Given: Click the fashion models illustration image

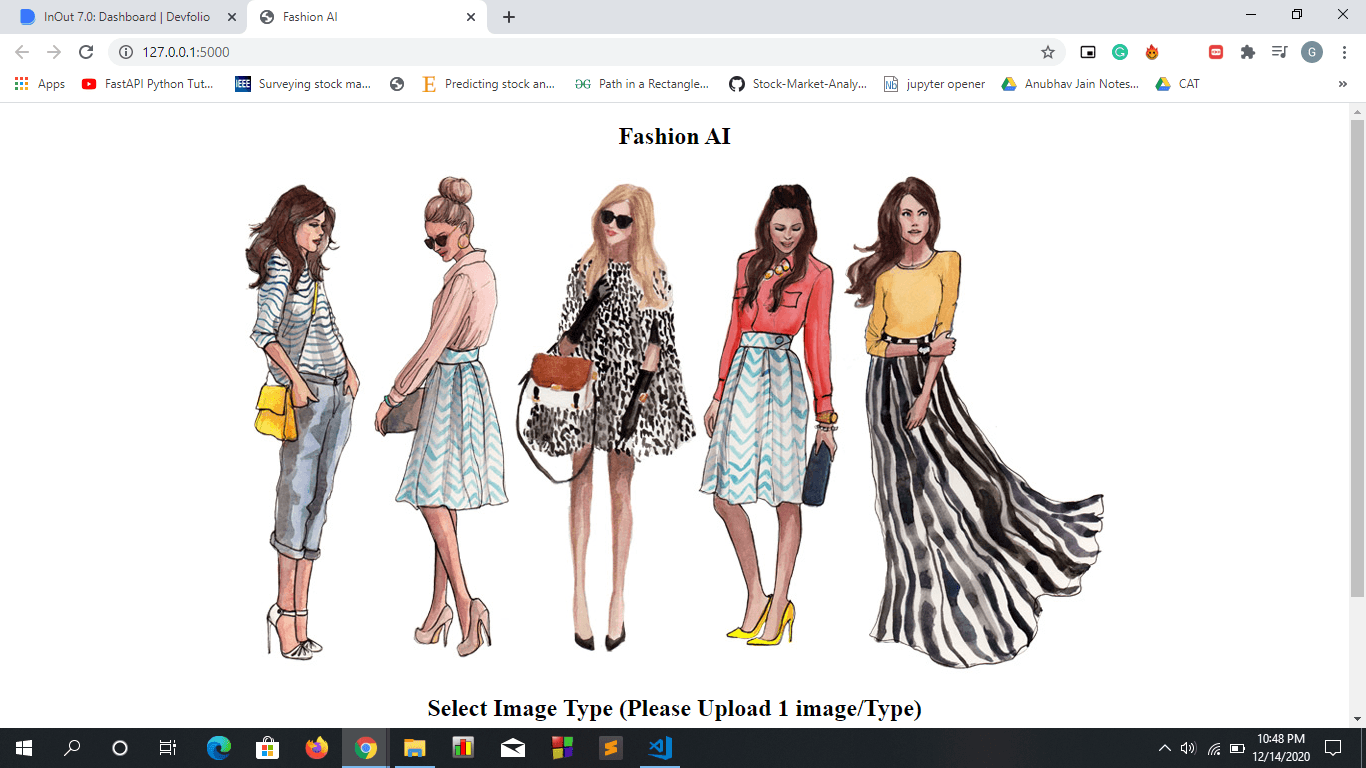Looking at the screenshot, I should pyautogui.click(x=675, y=422).
